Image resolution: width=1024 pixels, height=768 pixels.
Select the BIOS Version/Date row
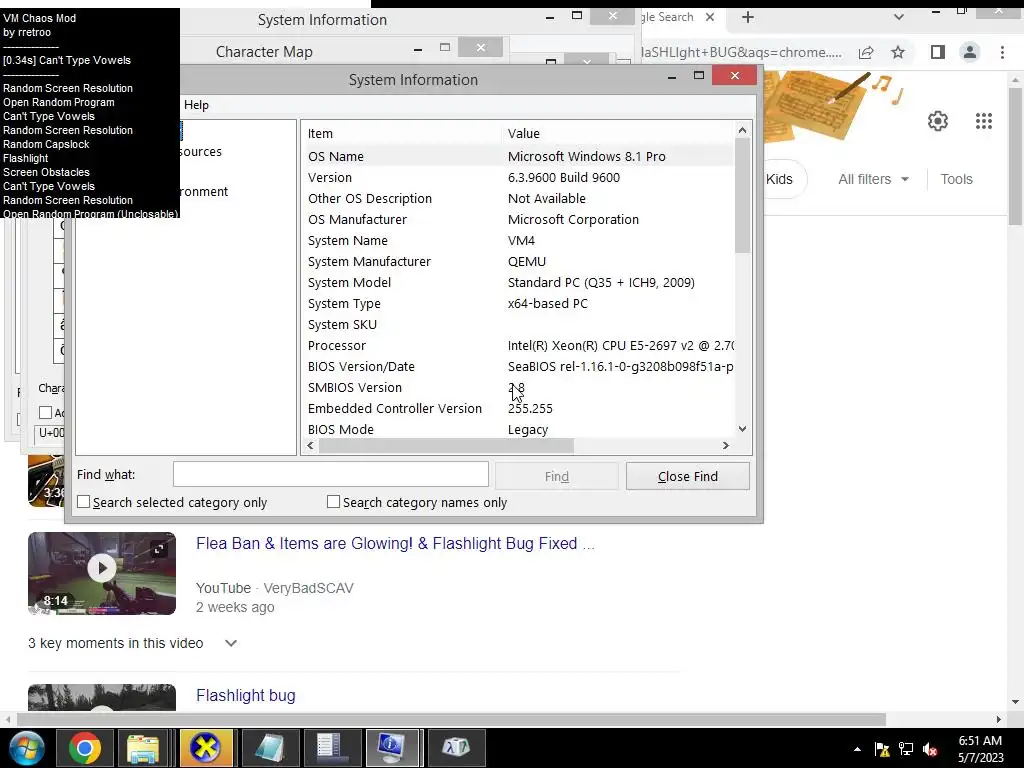[x=520, y=366]
